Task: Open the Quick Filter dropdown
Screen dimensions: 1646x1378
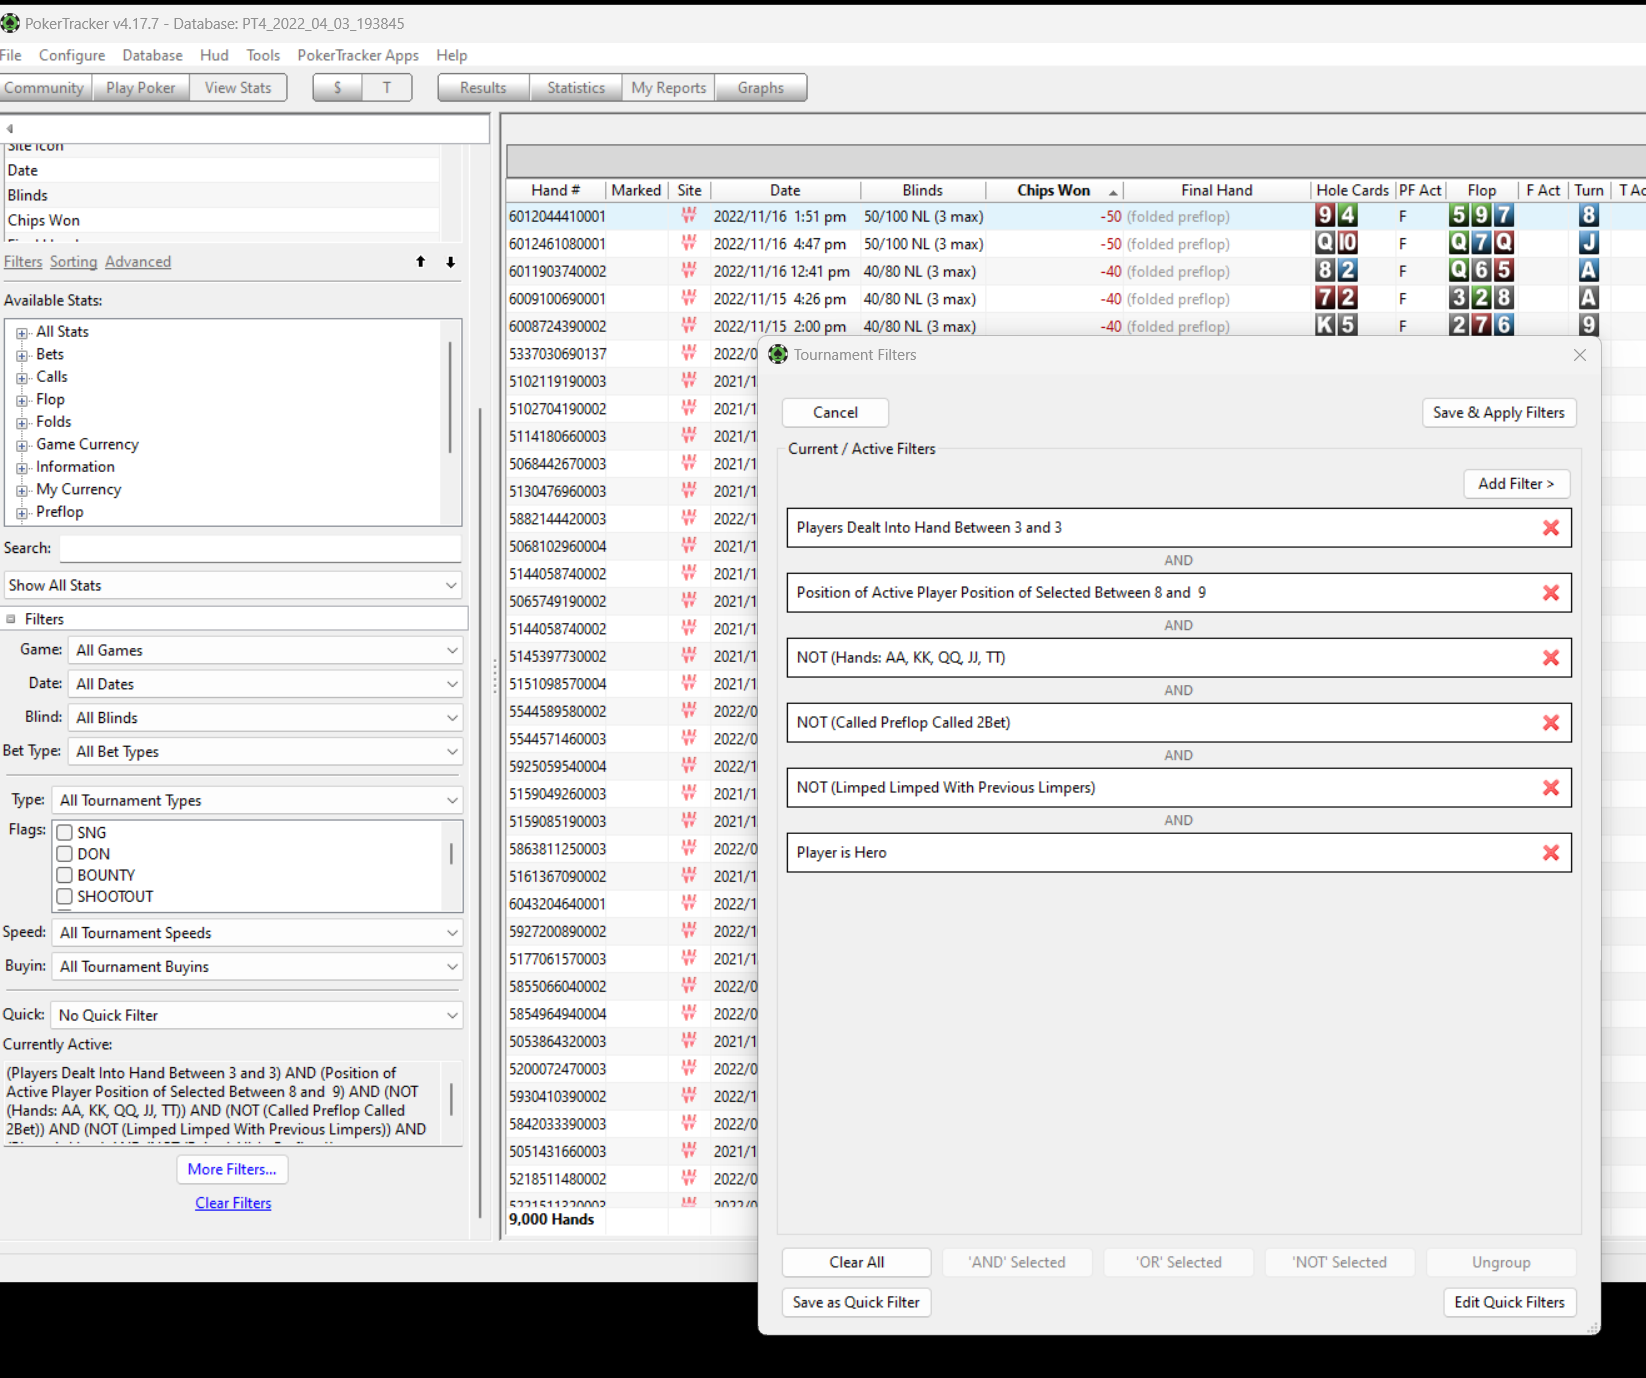Action: (256, 1015)
